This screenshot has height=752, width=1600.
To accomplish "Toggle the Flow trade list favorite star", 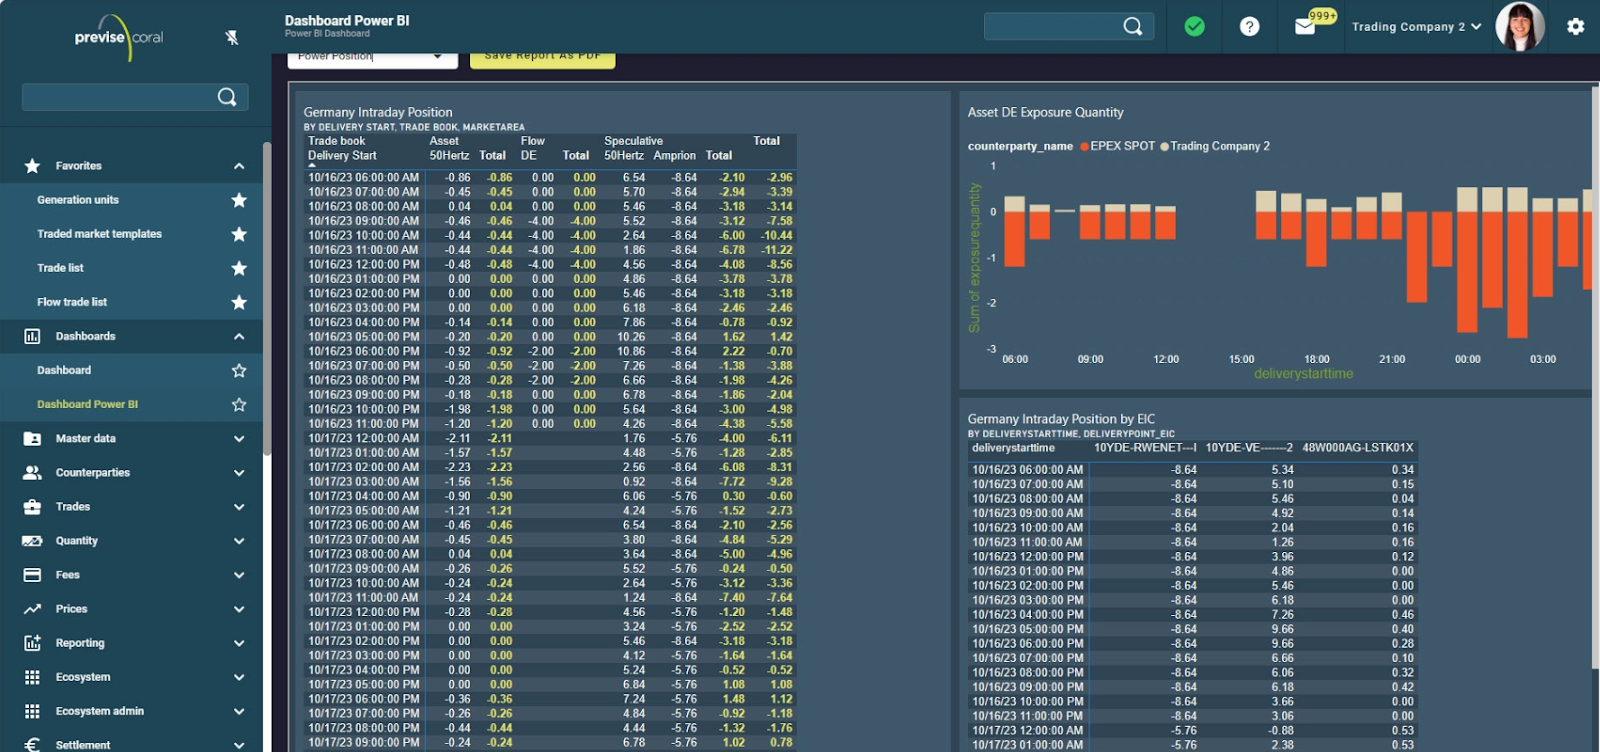I will point(239,302).
